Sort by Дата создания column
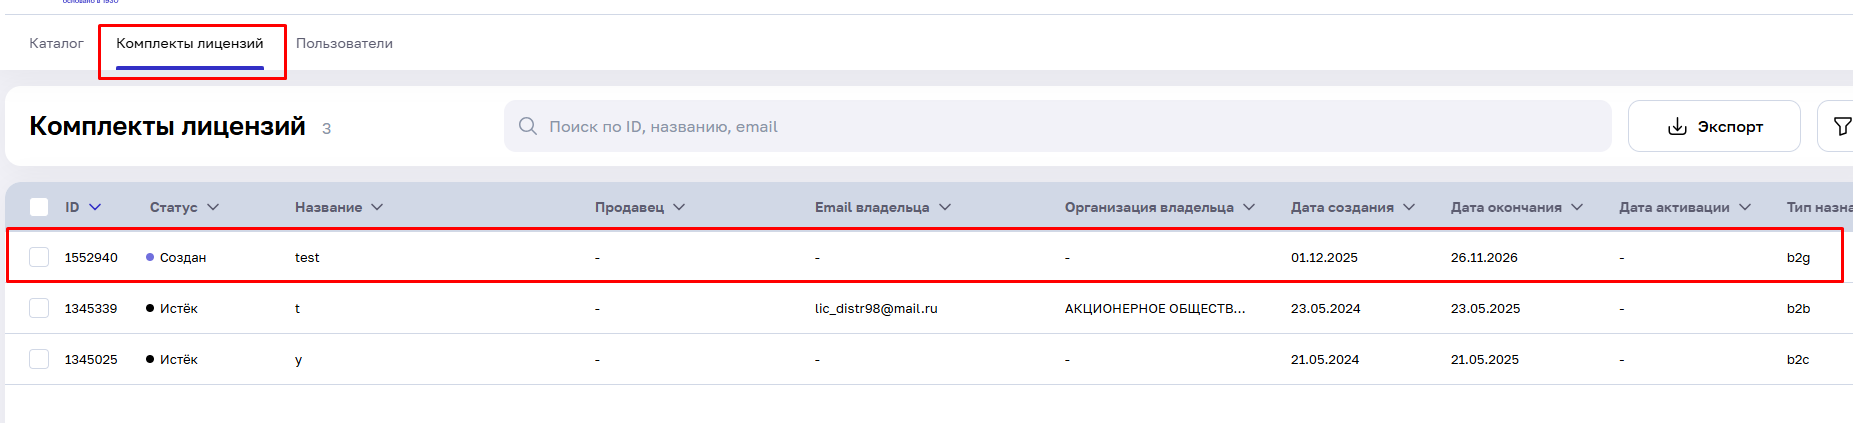Viewport: 1853px width, 423px height. point(1409,207)
